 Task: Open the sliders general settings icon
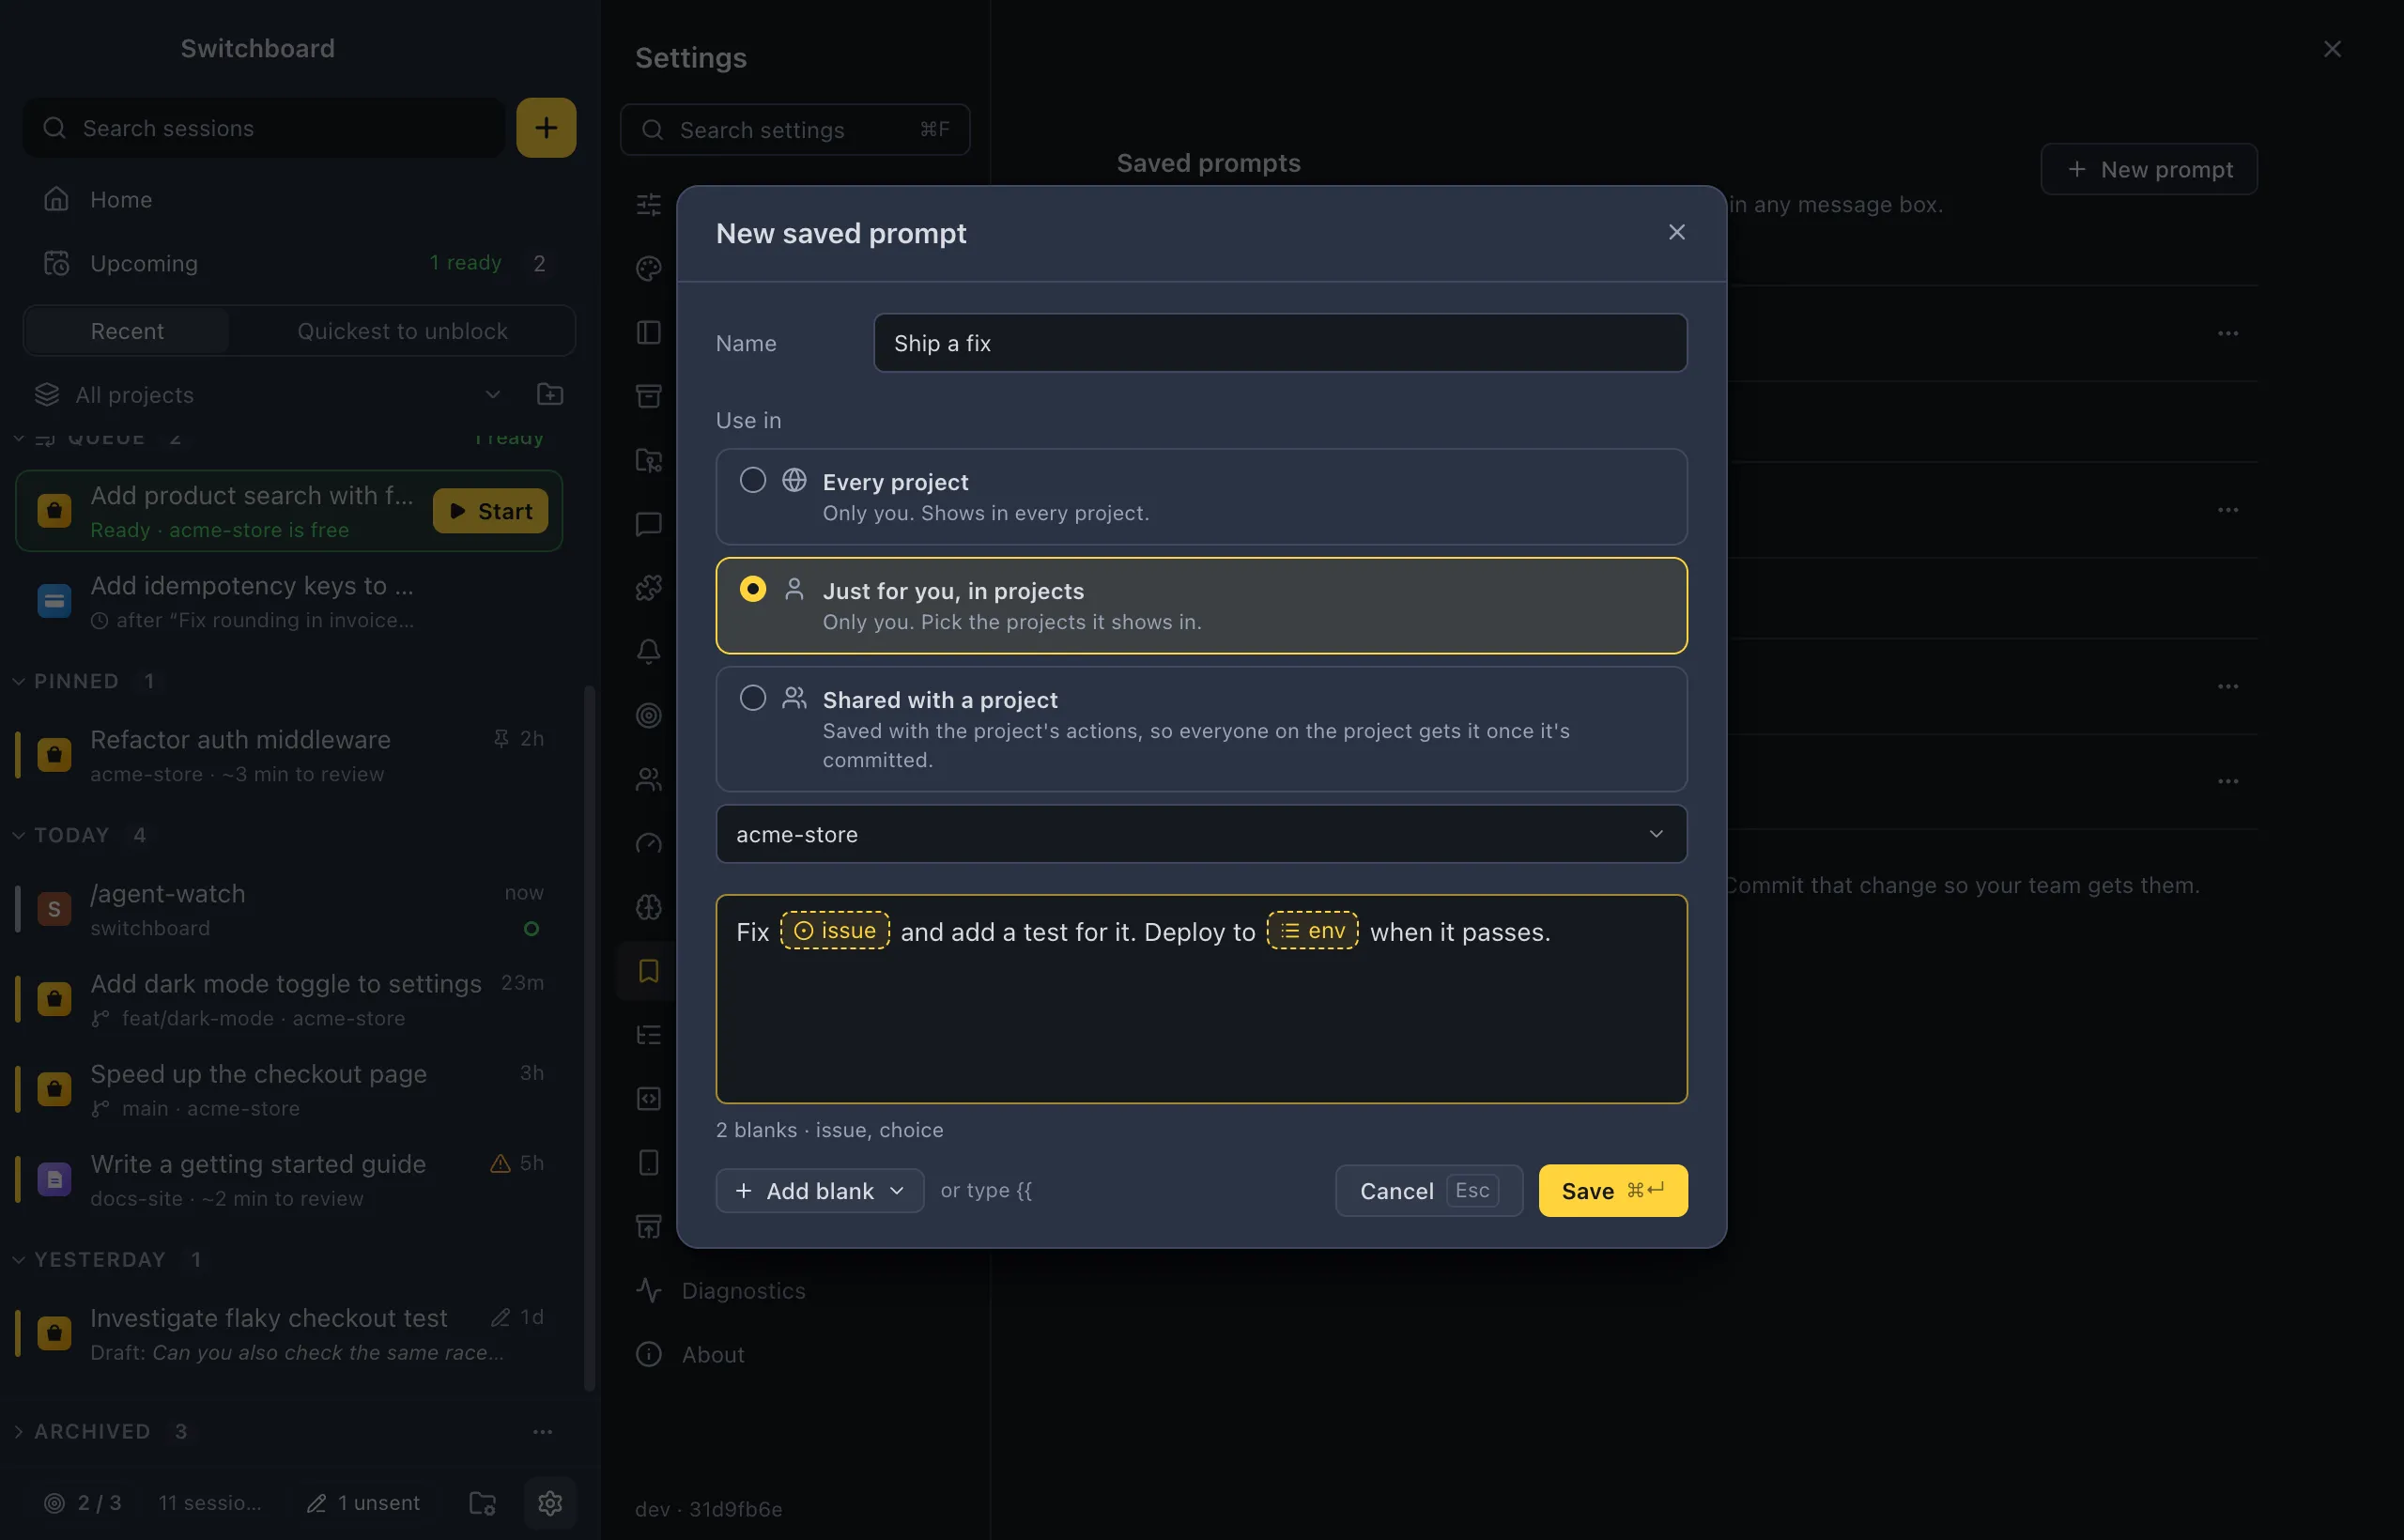(x=649, y=204)
